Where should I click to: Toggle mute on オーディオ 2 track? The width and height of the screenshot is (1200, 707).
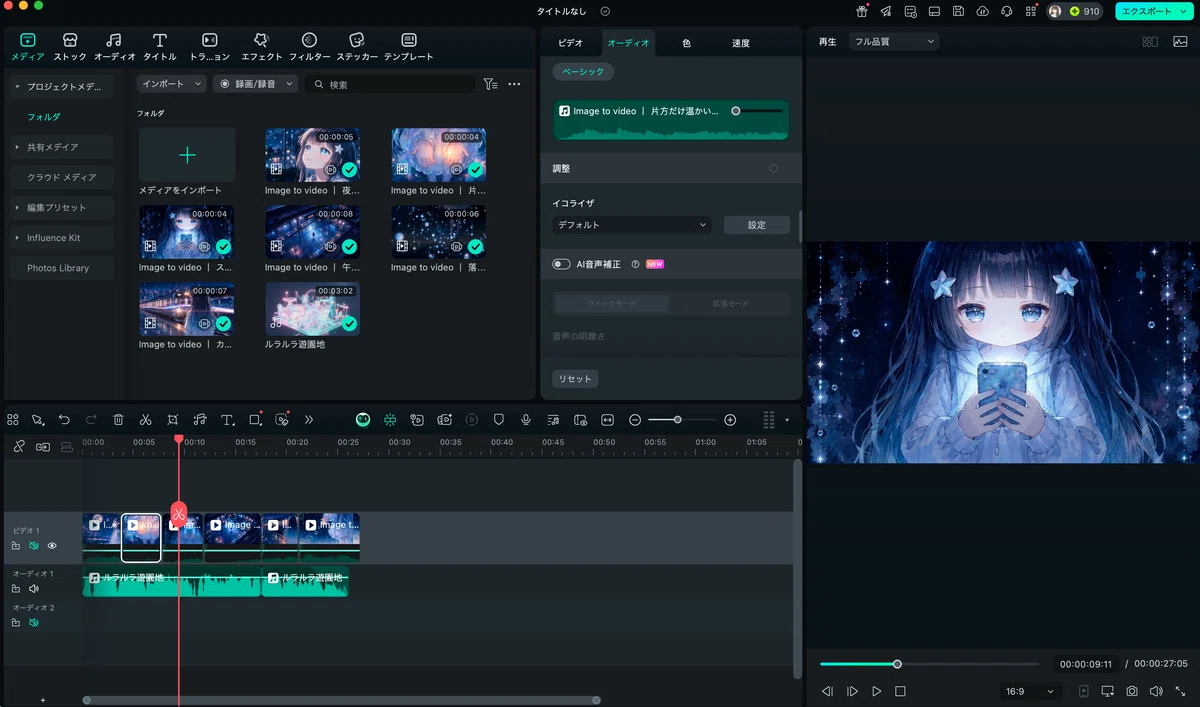pos(34,623)
